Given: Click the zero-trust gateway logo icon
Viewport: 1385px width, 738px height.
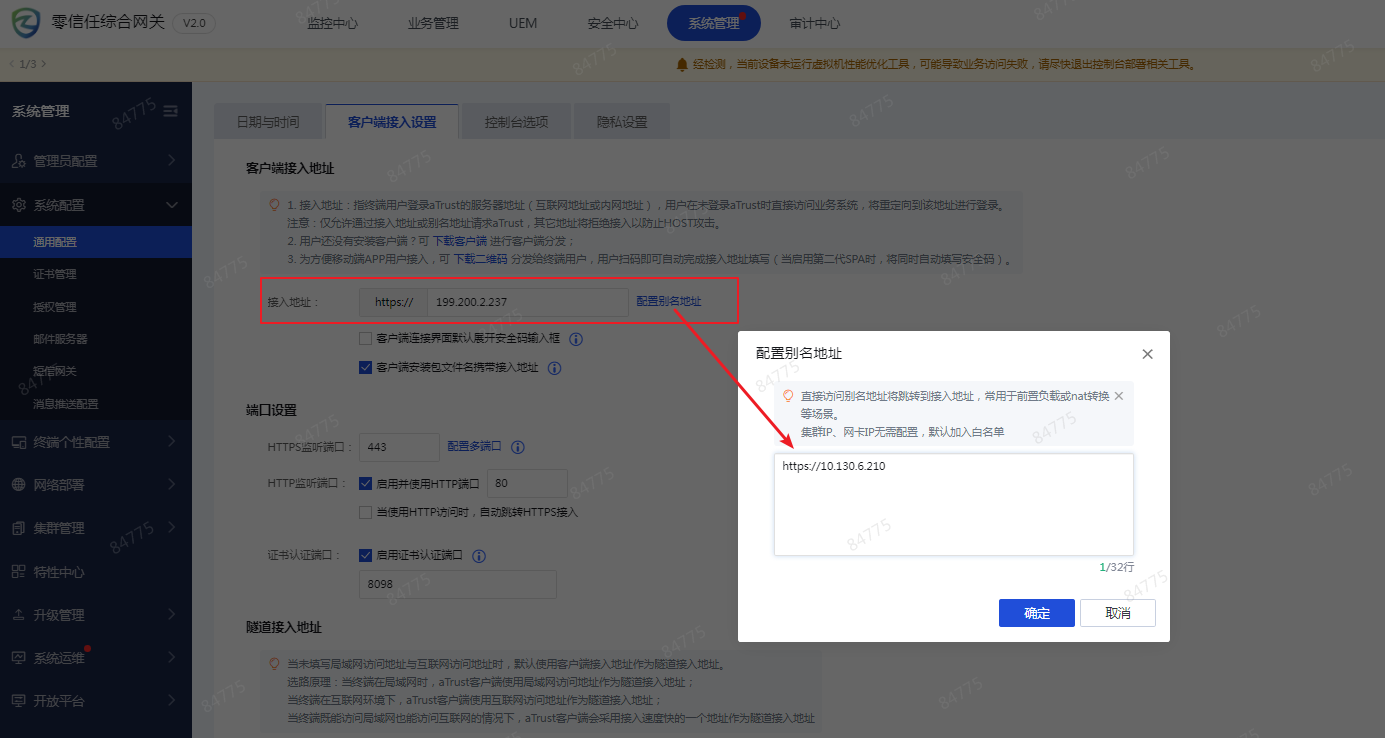Looking at the screenshot, I should pyautogui.click(x=27, y=23).
